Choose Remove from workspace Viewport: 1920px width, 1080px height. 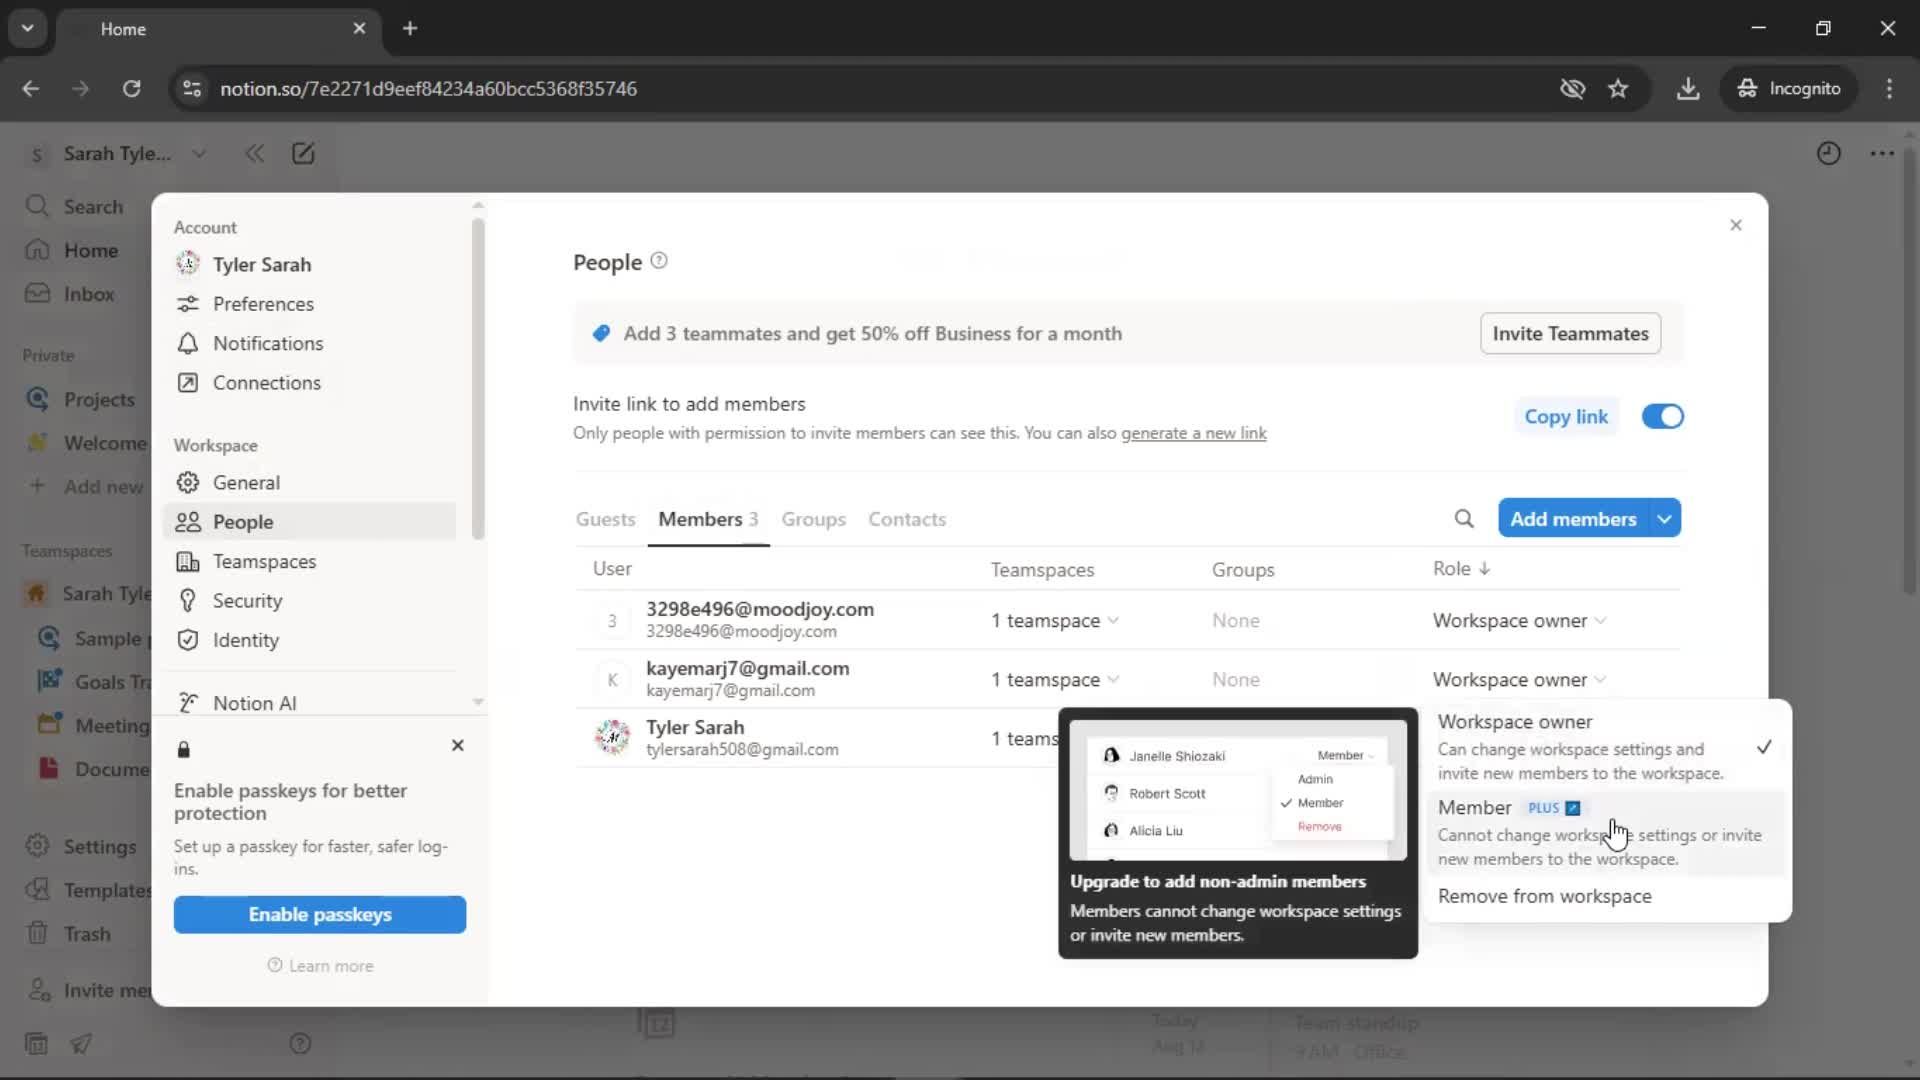click(x=1607, y=897)
